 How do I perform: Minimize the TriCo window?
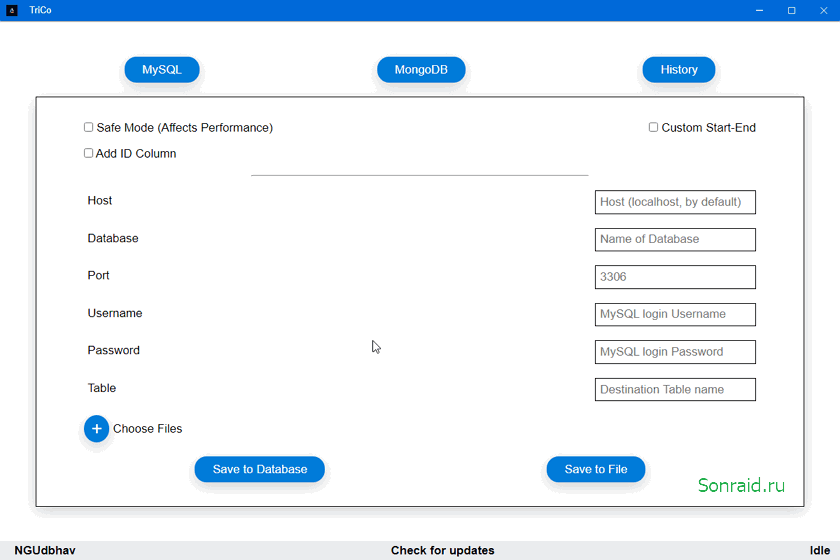coord(759,10)
